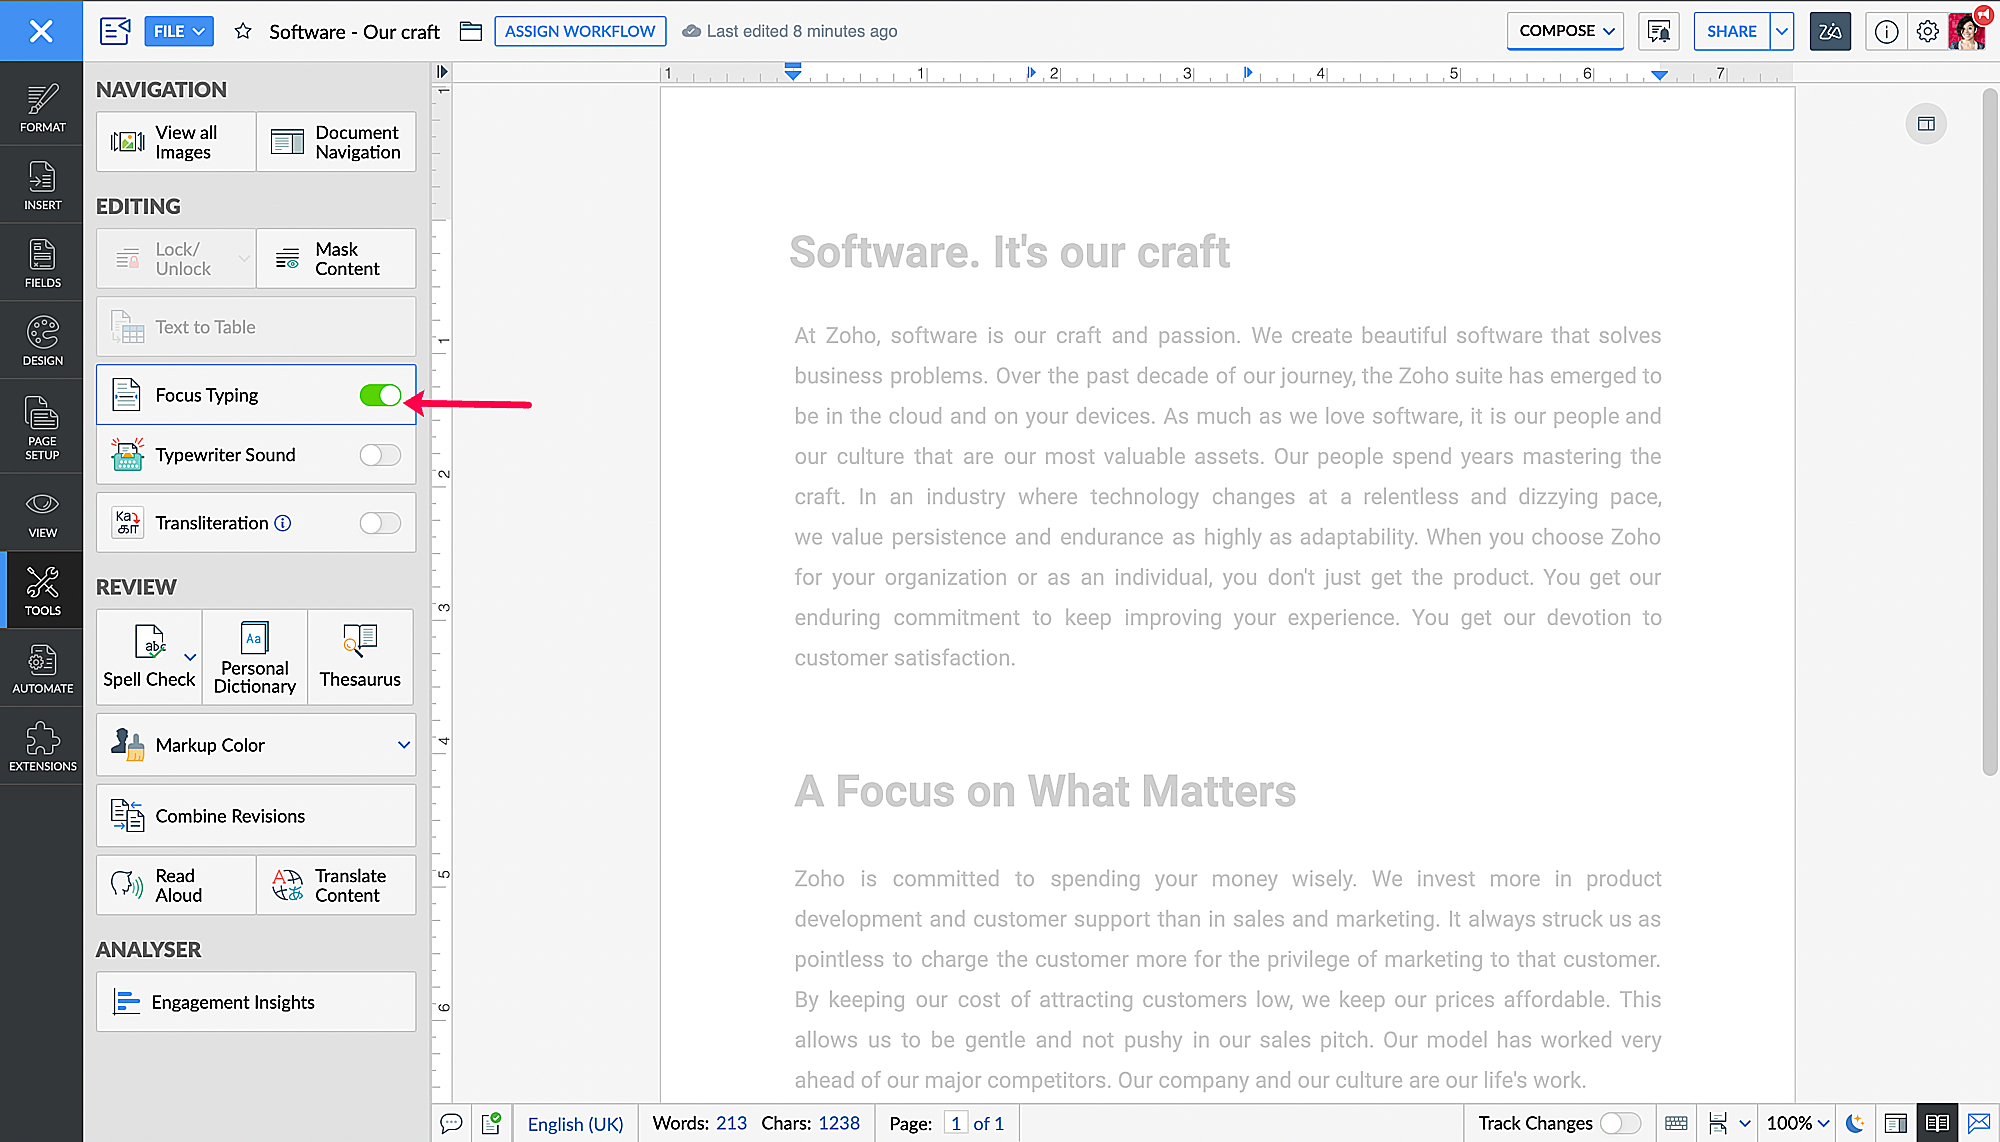The width and height of the screenshot is (2000, 1142).
Task: Expand the Markup Color dropdown
Action: 403,745
